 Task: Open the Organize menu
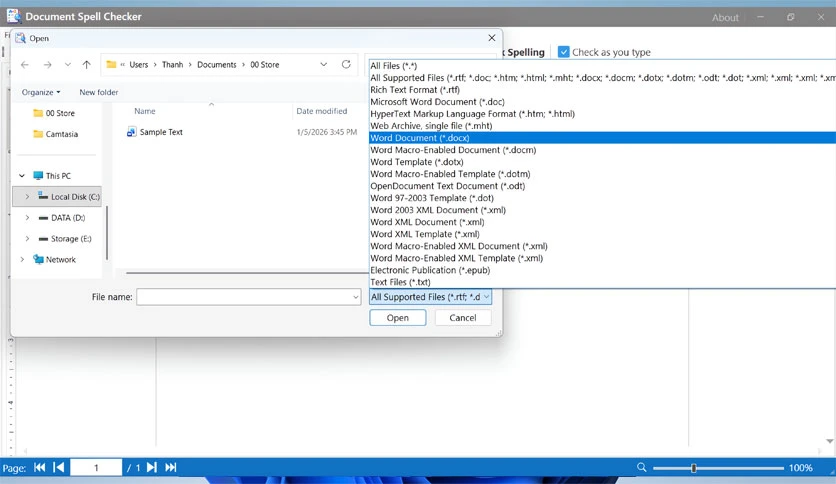[x=41, y=92]
